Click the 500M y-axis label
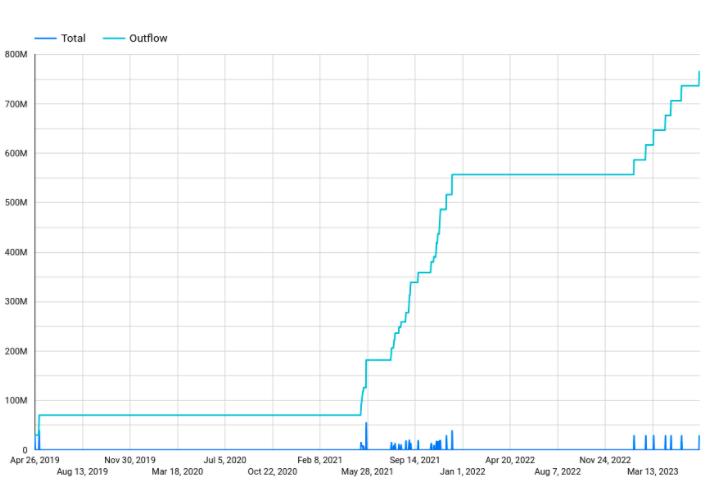727x492 pixels. (16, 203)
